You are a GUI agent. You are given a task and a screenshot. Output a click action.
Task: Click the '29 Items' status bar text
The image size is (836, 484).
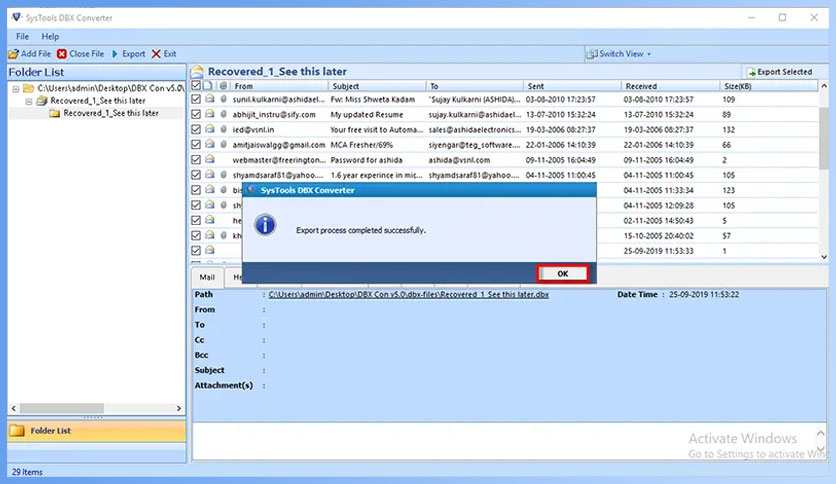[27, 472]
